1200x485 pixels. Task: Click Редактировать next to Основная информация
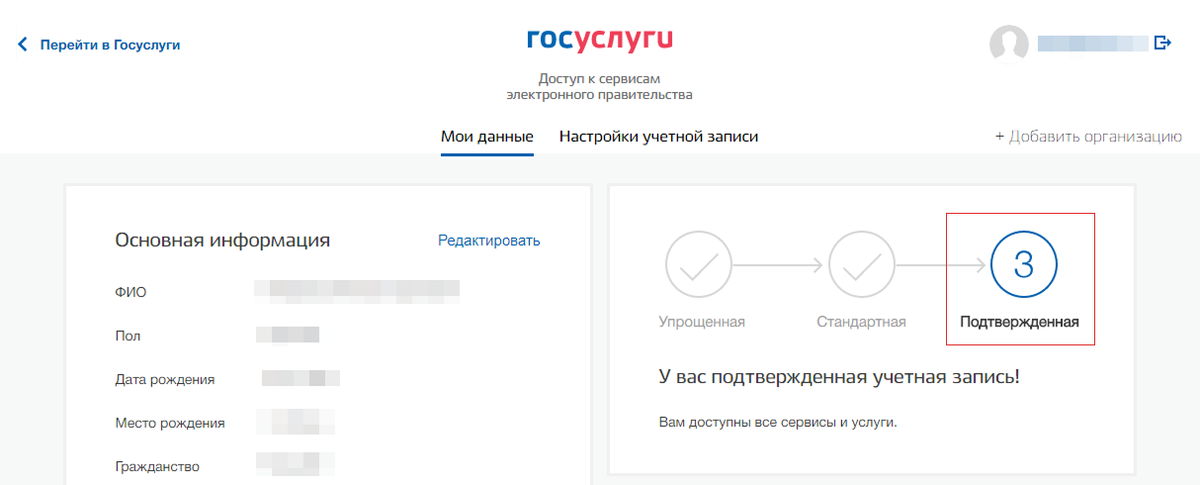[x=489, y=241]
